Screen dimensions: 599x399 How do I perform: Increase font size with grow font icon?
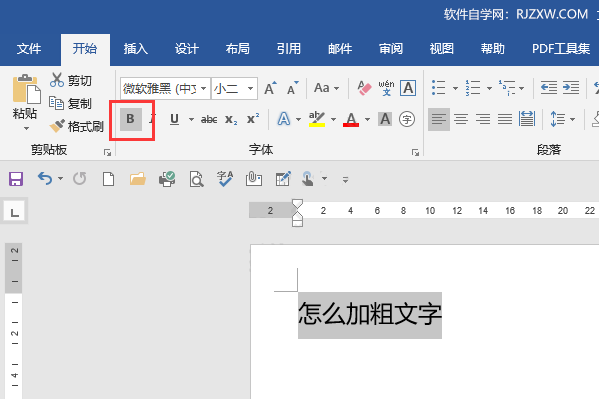coord(271,88)
